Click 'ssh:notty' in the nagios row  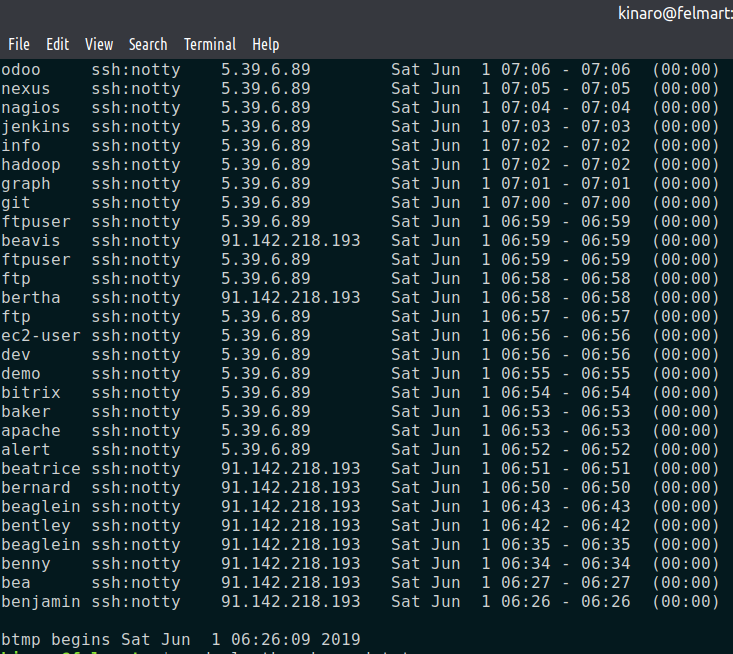(x=136, y=108)
